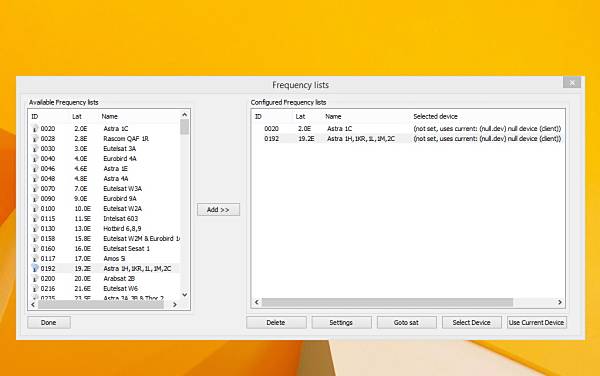
Task: Select Astra 4A in available lists
Action: (x=104, y=178)
